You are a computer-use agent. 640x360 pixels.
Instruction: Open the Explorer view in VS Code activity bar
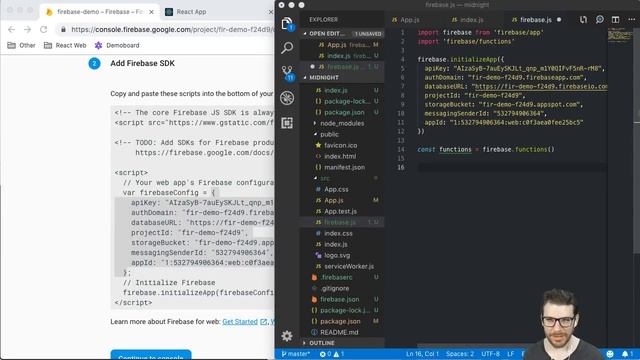(287, 24)
